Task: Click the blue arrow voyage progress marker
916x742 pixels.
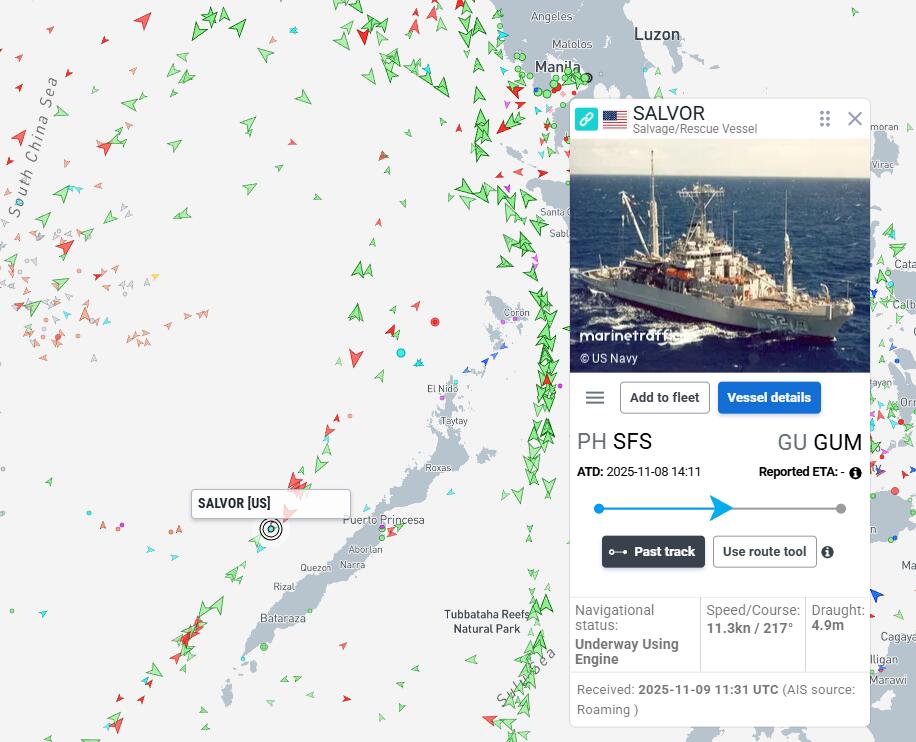Action: [721, 508]
